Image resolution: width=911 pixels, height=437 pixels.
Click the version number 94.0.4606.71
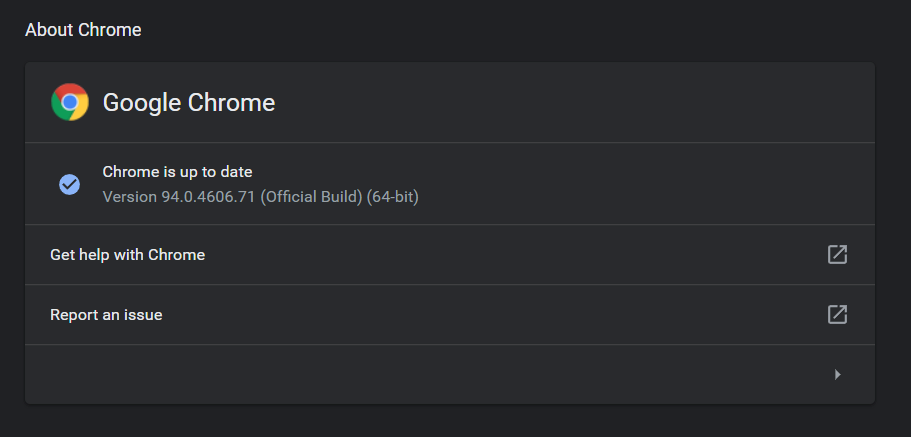[208, 197]
